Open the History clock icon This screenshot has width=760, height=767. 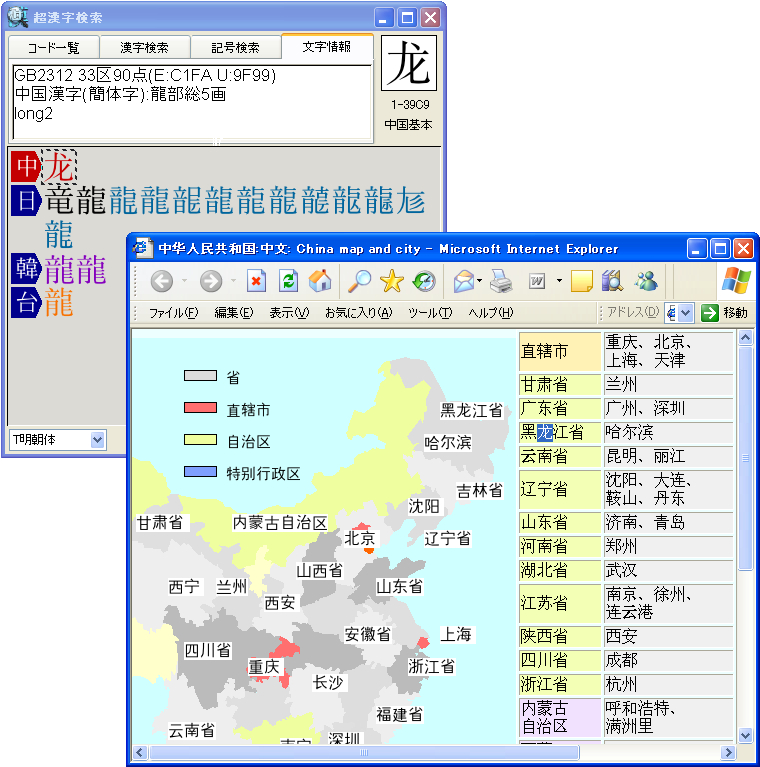coord(424,281)
